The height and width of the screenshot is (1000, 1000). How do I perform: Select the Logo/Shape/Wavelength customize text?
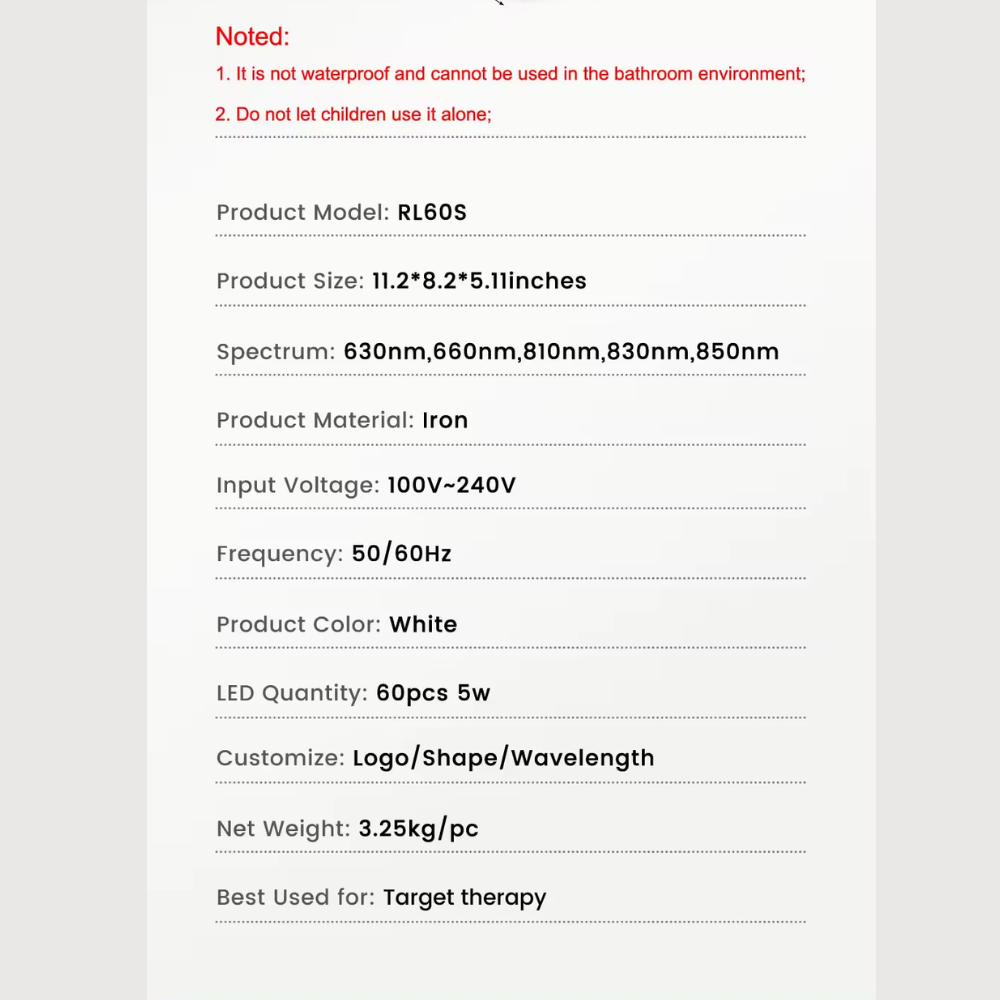click(504, 758)
